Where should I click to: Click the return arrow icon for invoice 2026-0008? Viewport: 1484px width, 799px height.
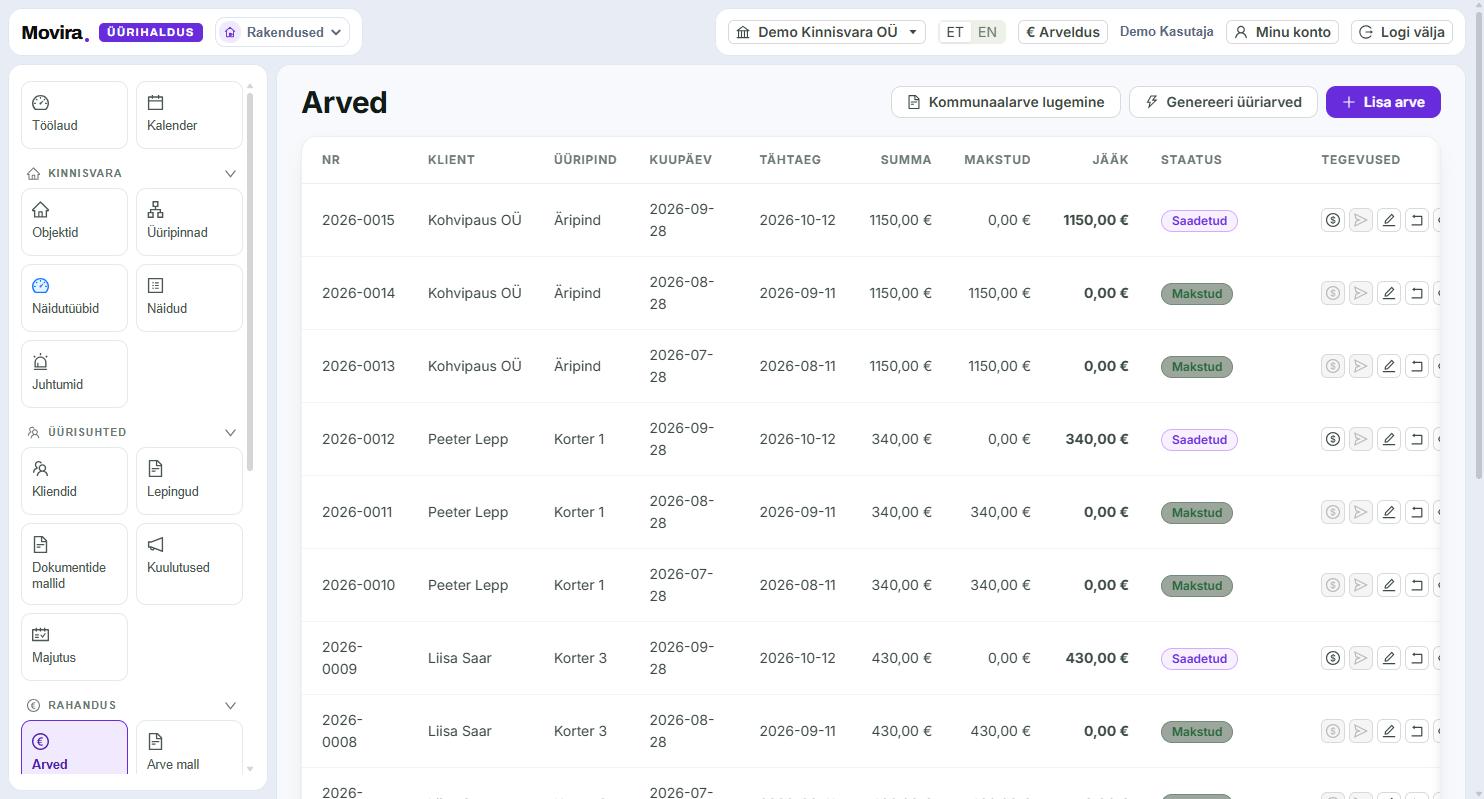1416,731
